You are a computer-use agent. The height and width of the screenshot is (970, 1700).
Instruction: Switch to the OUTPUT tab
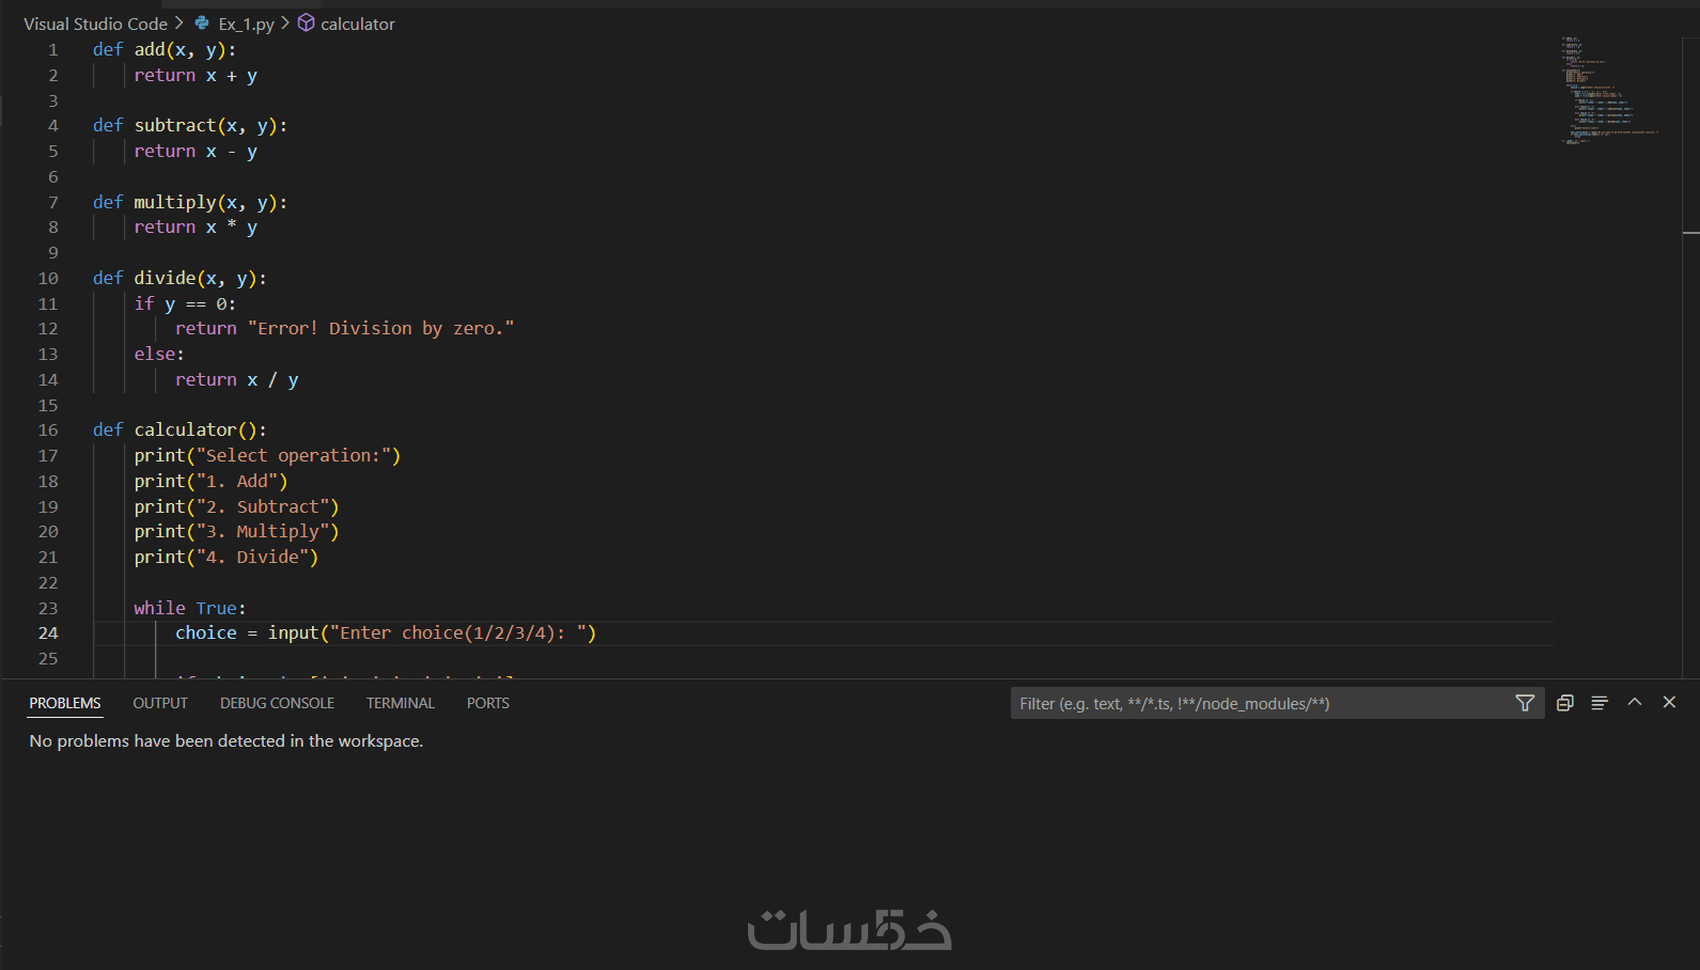(x=160, y=703)
